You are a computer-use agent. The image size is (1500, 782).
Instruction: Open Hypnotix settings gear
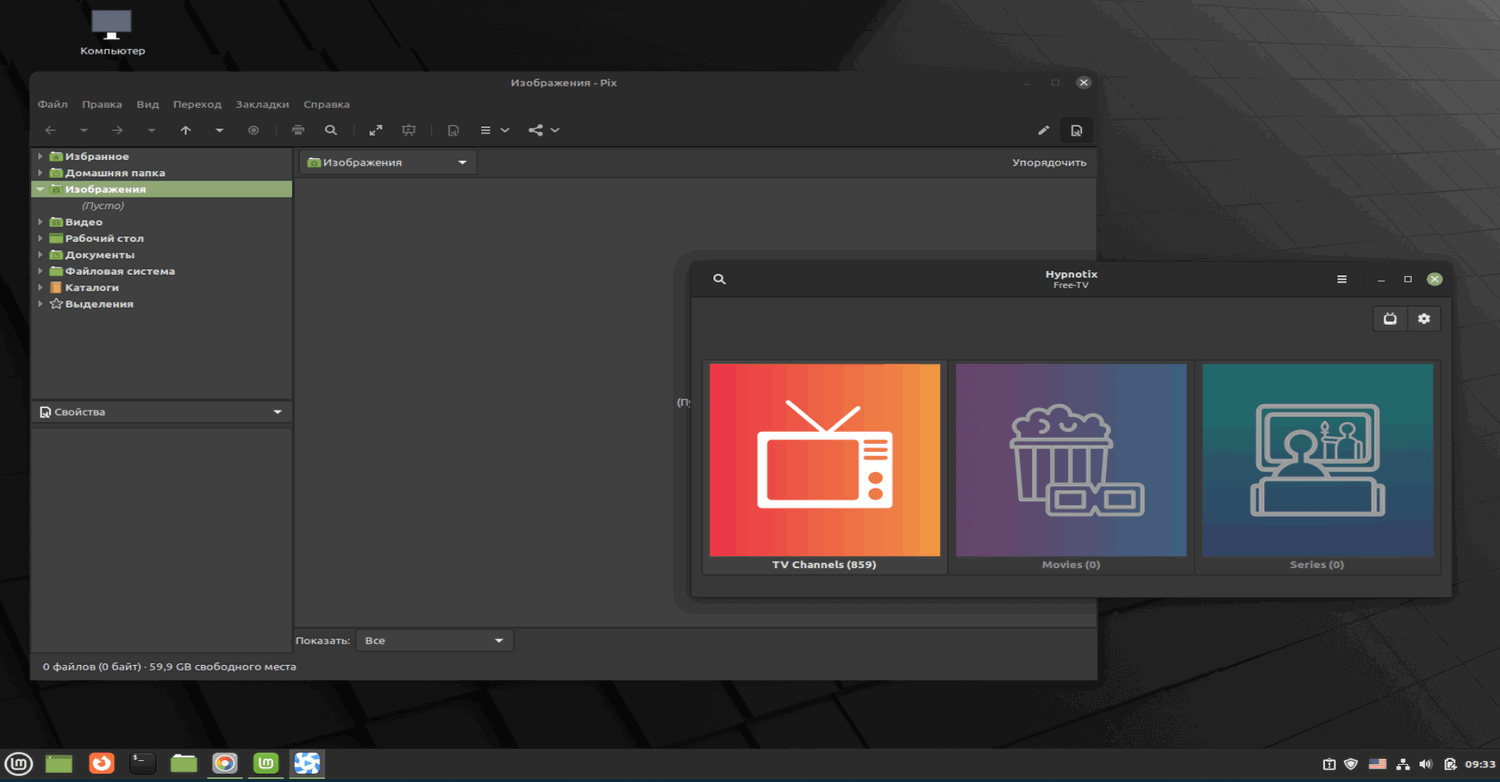[x=1424, y=319]
